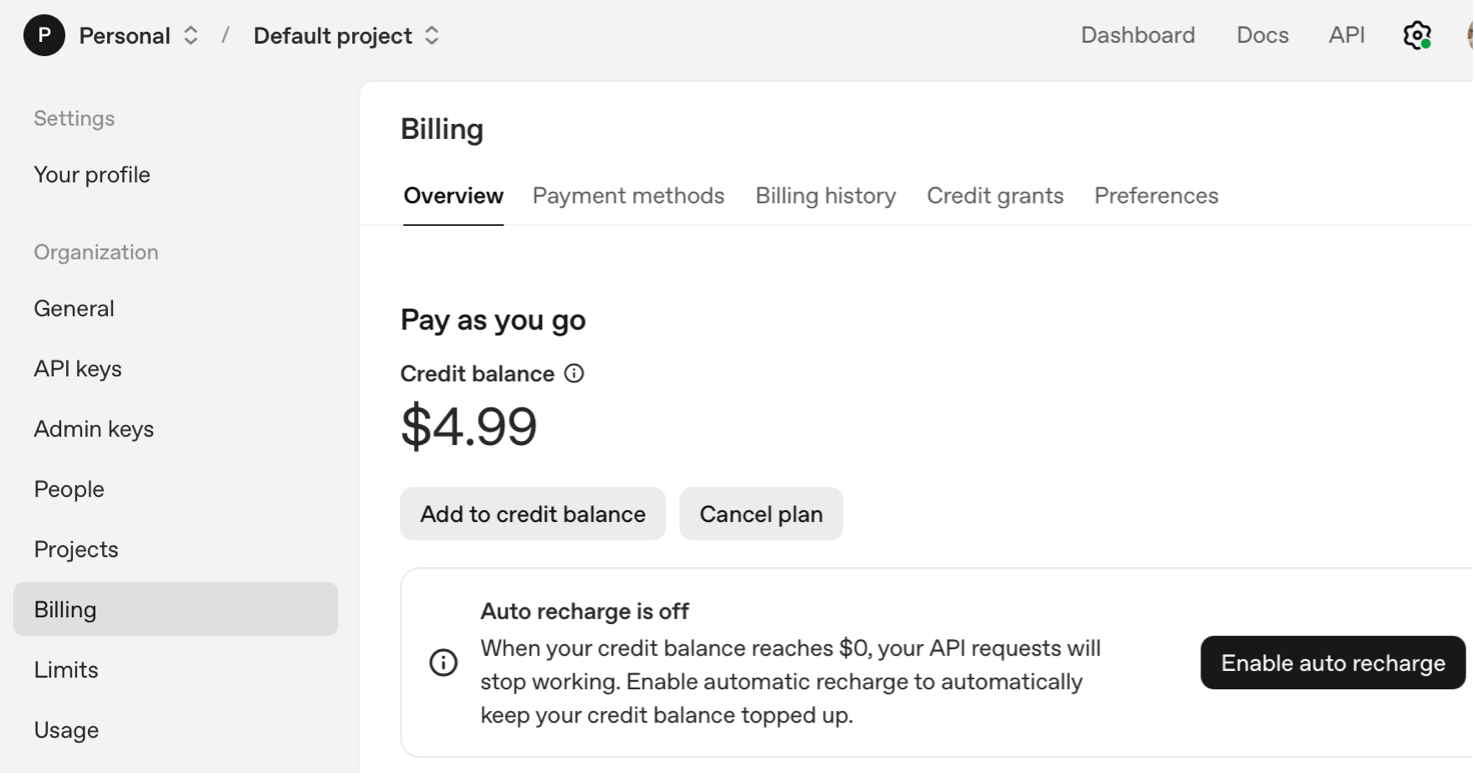
Task: Navigate to Usage in sidebar
Action: (66, 730)
